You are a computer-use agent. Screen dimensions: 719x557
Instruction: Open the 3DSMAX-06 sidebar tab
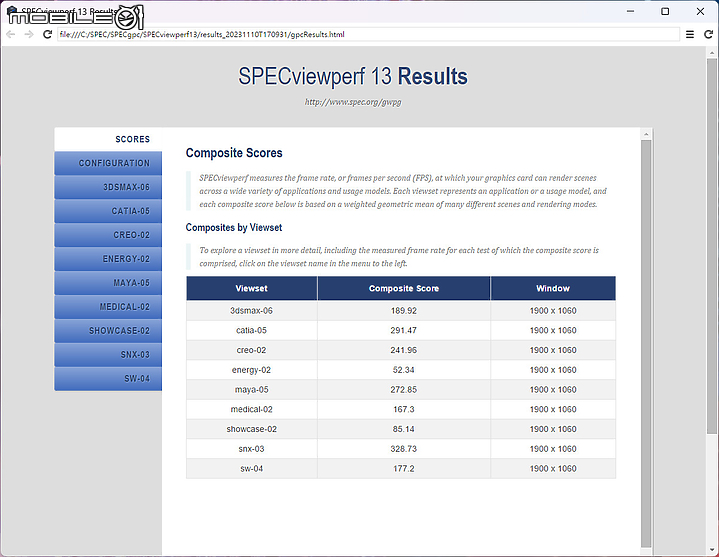click(x=108, y=187)
